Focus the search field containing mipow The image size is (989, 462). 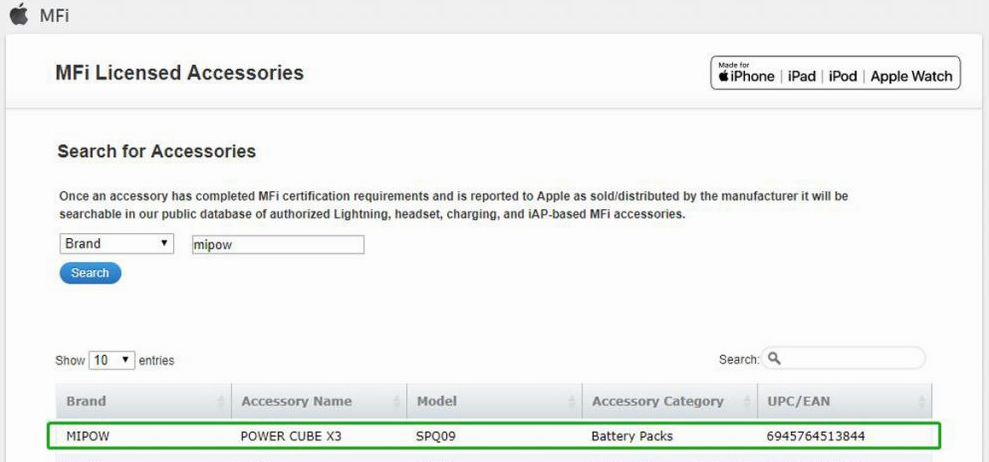[x=278, y=245]
